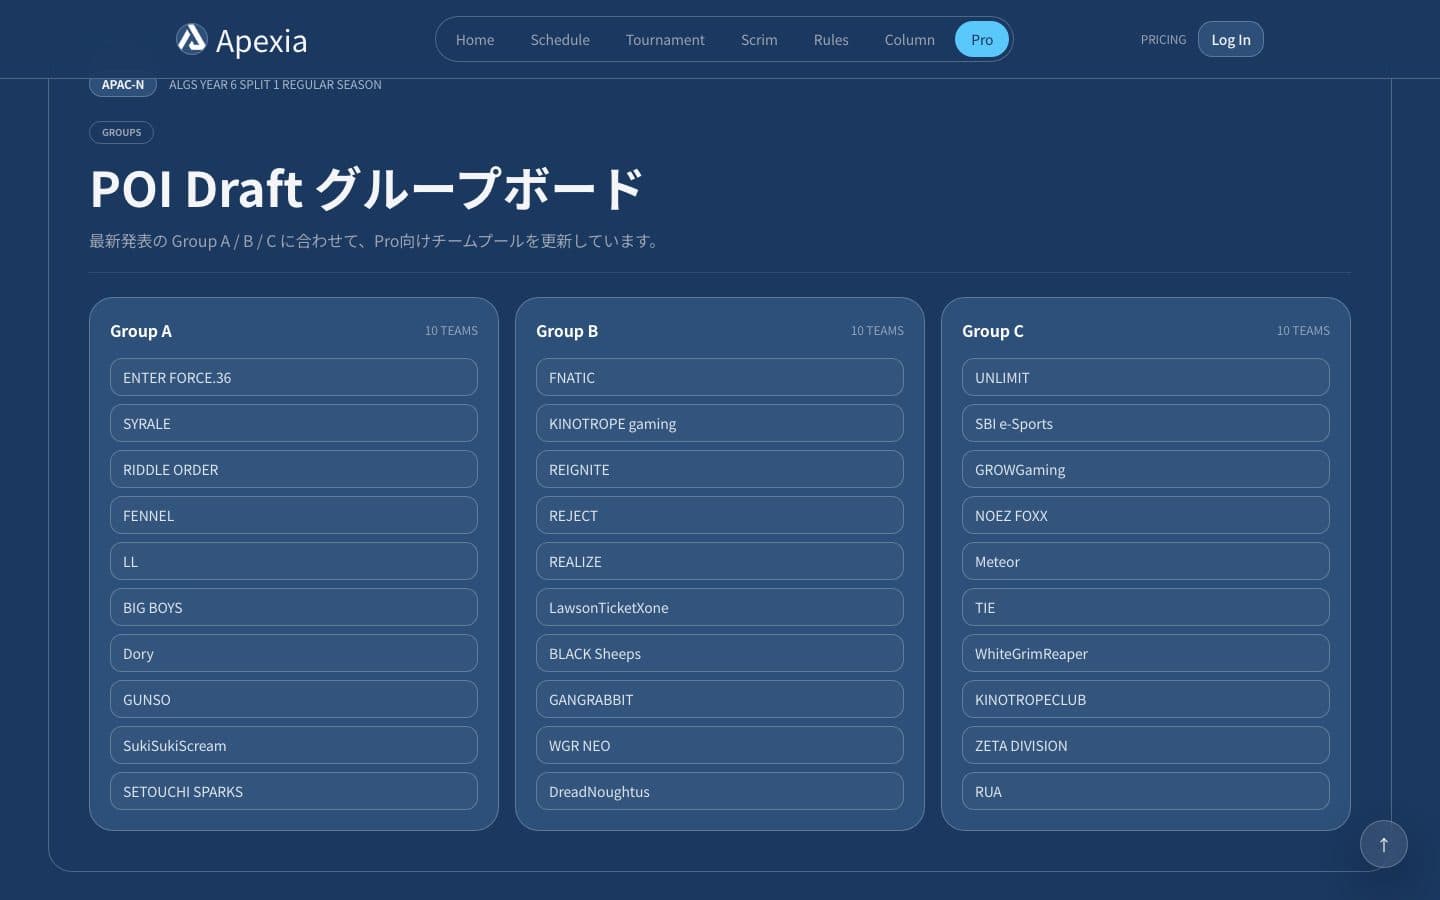This screenshot has height=900, width=1440.
Task: Select the ZETA DIVISION row
Action: point(1146,745)
